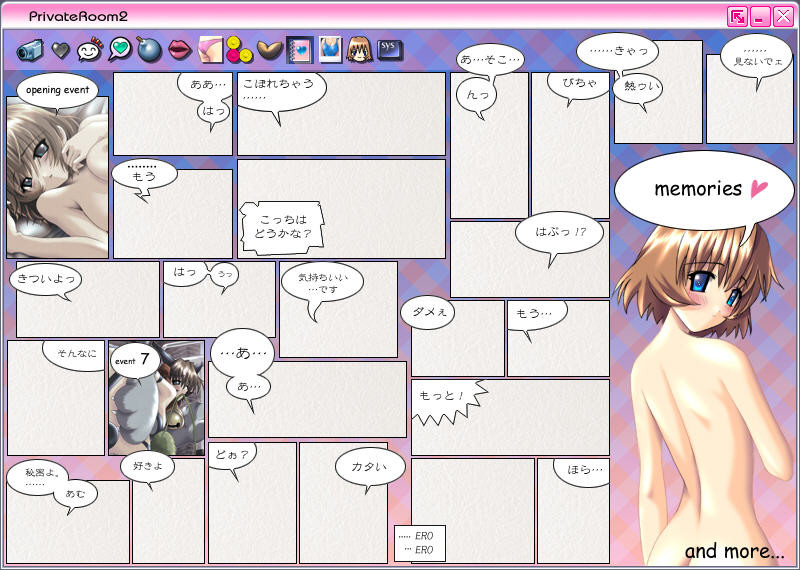Viewport: 800px width, 570px height.
Task: Click the blue photo frame icon
Action: coord(330,49)
